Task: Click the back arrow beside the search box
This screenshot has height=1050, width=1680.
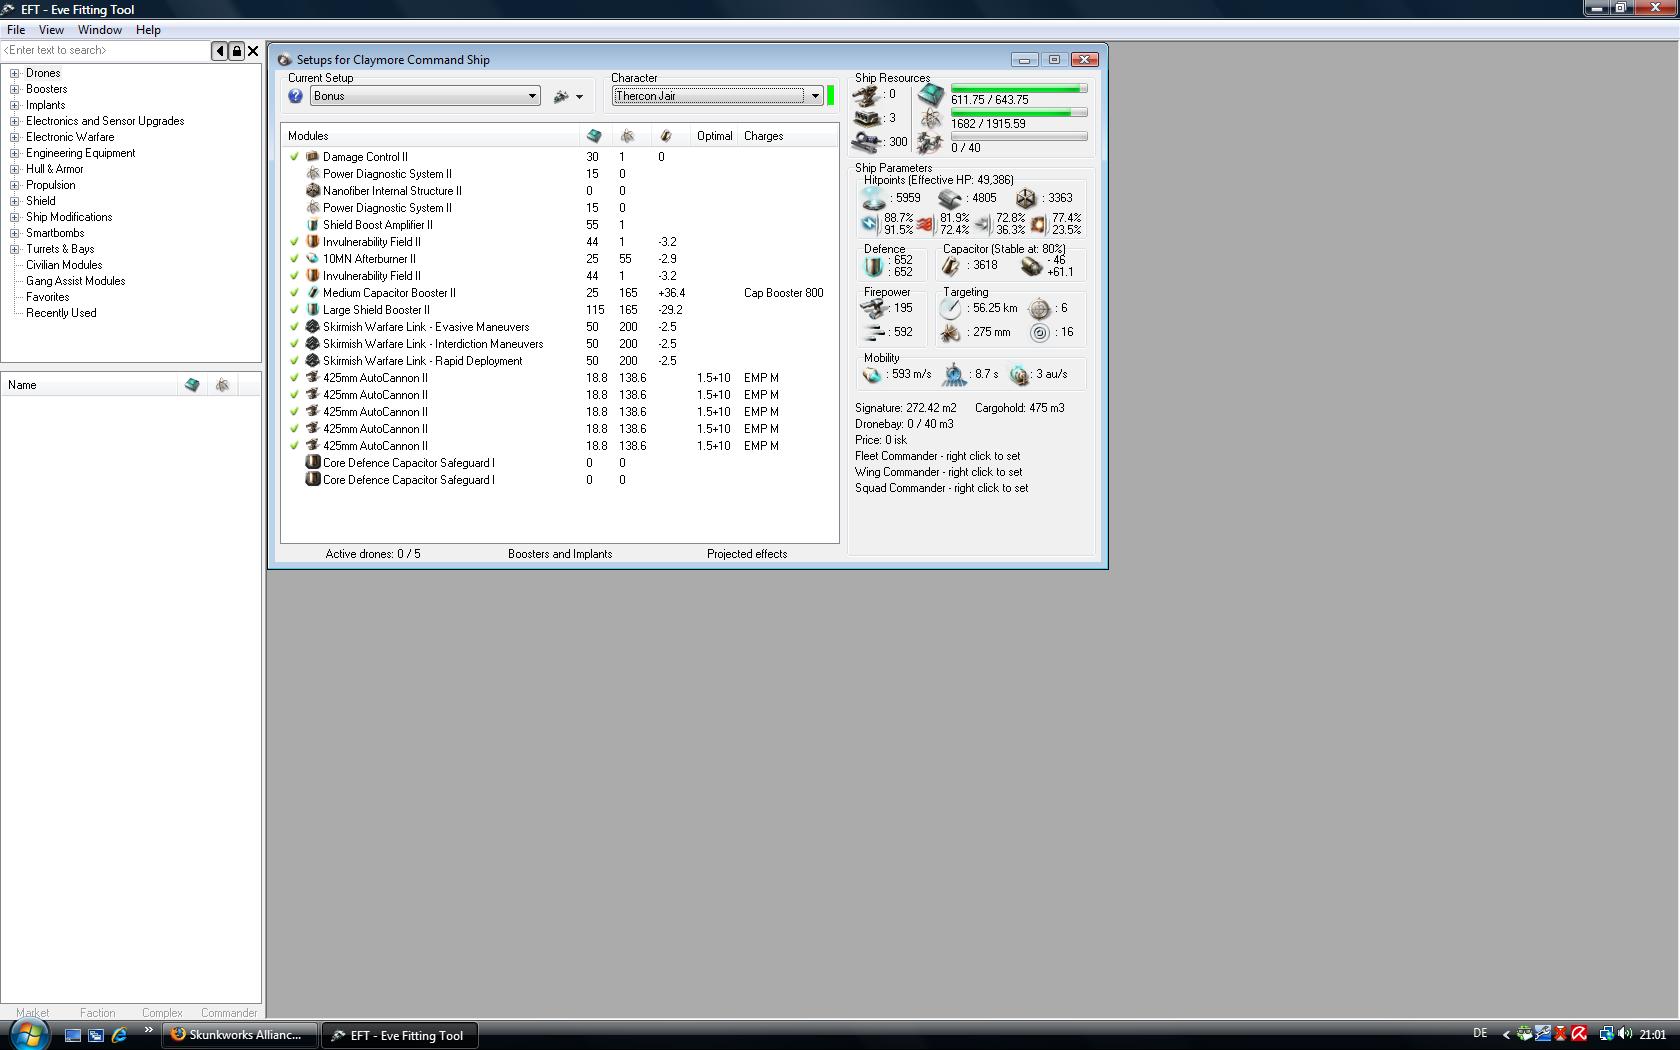Action: pyautogui.click(x=220, y=51)
